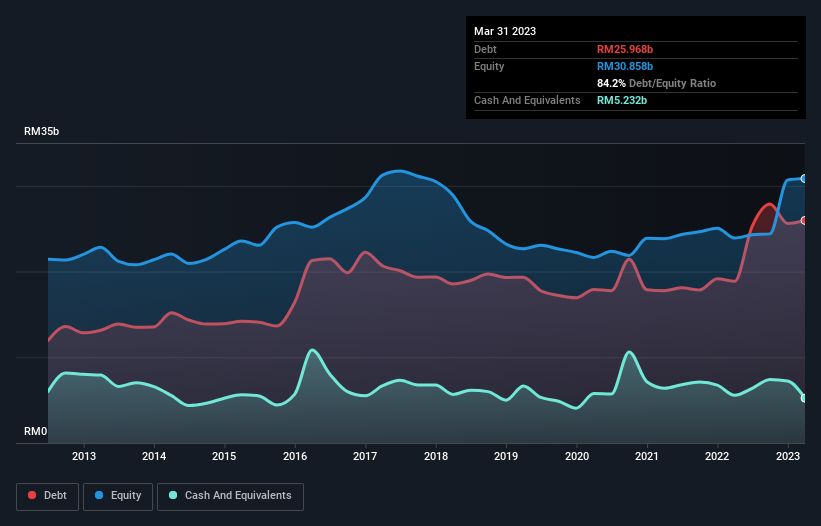Click the 2021 x-axis label
Viewport: 821px width, 526px height.
pyautogui.click(x=647, y=456)
